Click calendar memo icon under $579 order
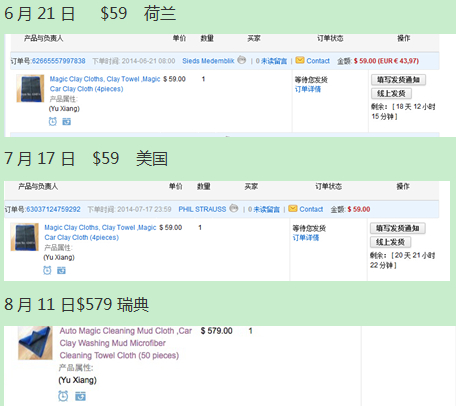This screenshot has width=456, height=406. pyautogui.click(x=80, y=396)
